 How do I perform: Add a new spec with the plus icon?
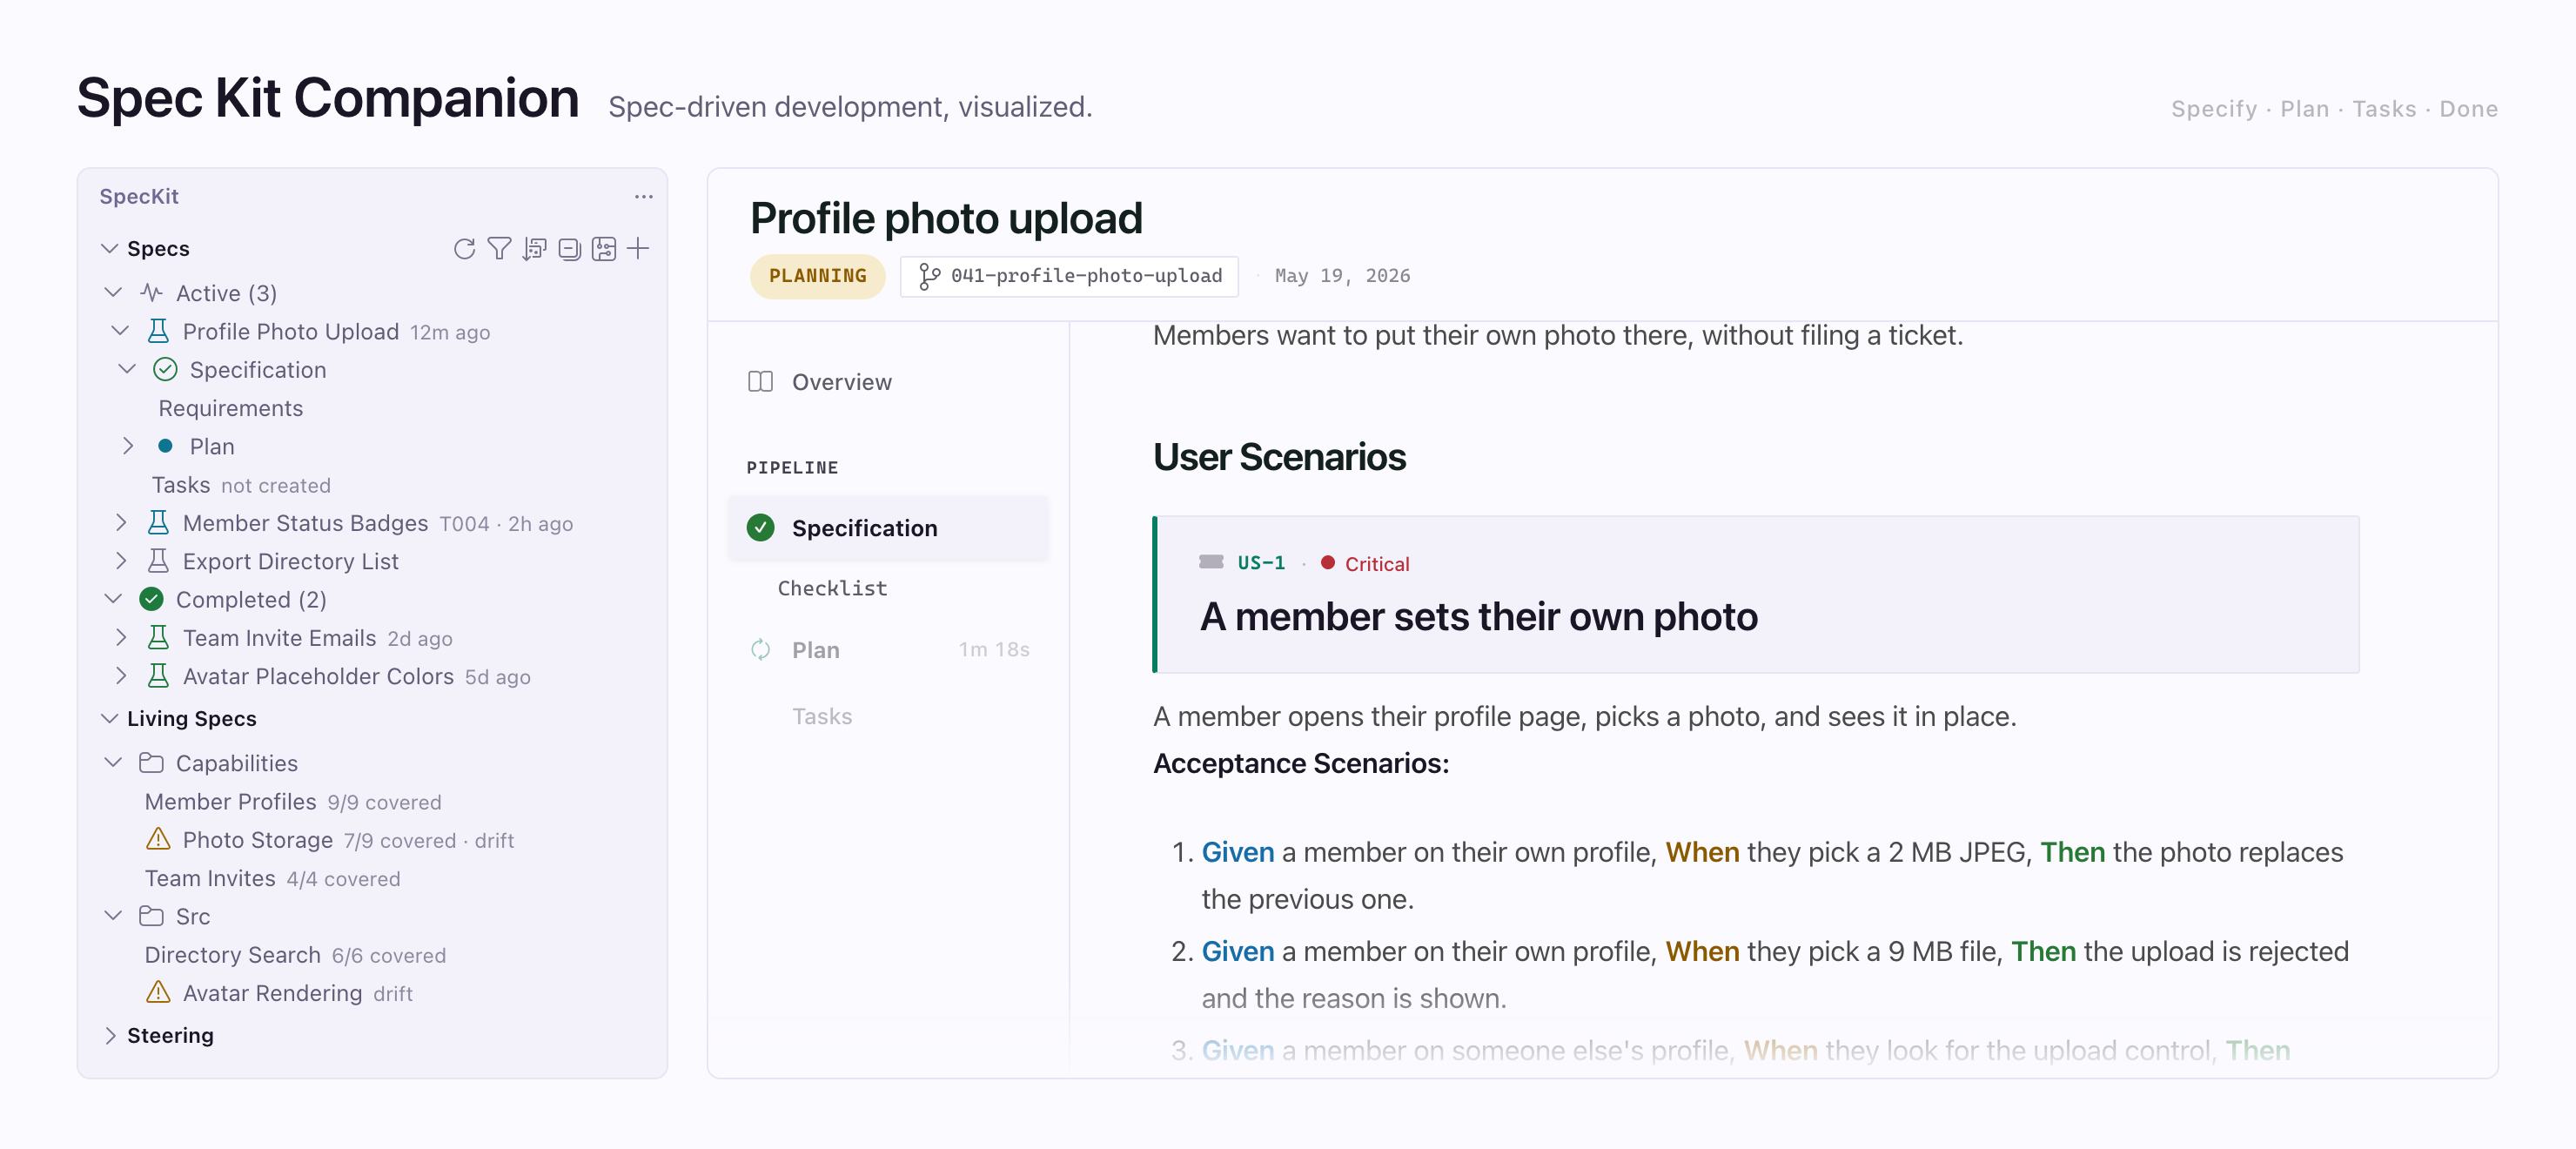click(639, 248)
